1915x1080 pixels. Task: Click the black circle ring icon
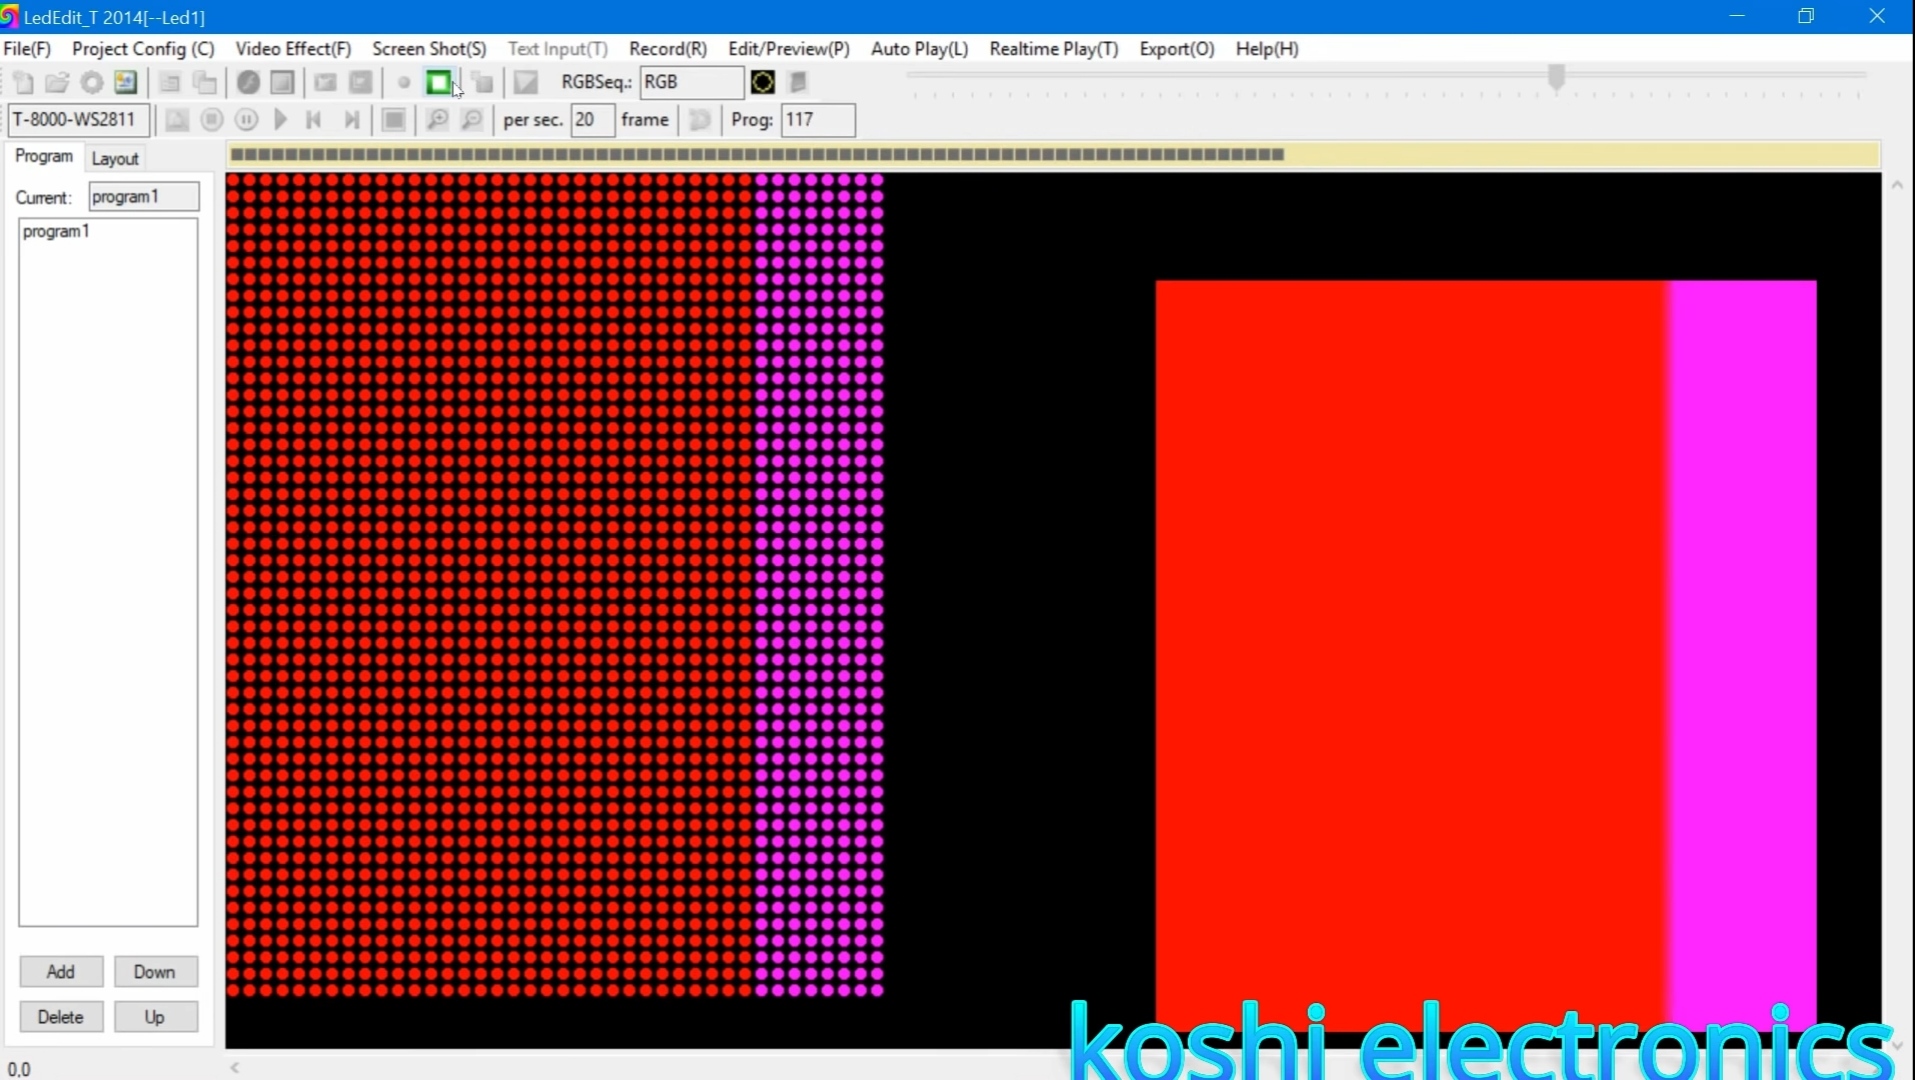763,82
